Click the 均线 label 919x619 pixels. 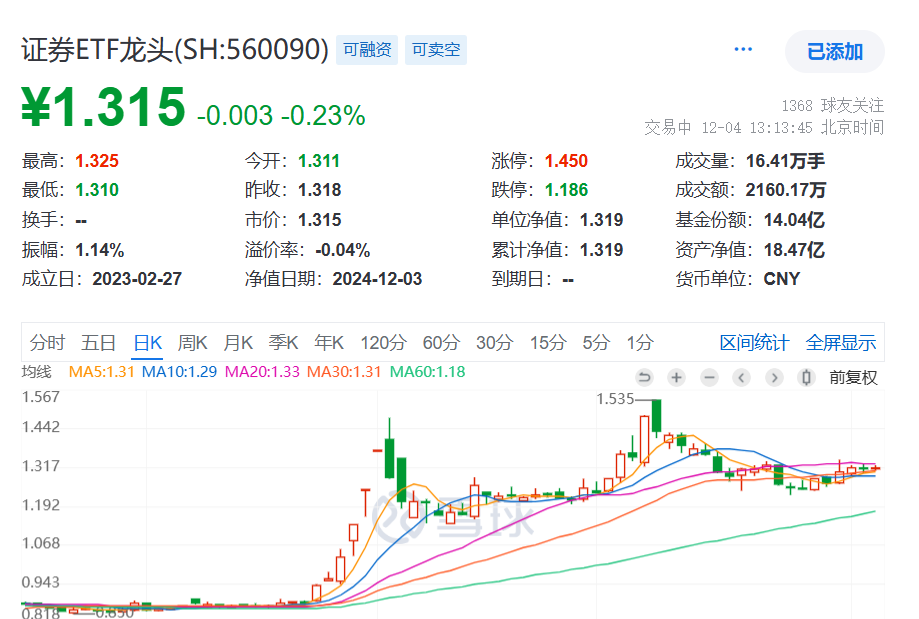click(x=36, y=372)
